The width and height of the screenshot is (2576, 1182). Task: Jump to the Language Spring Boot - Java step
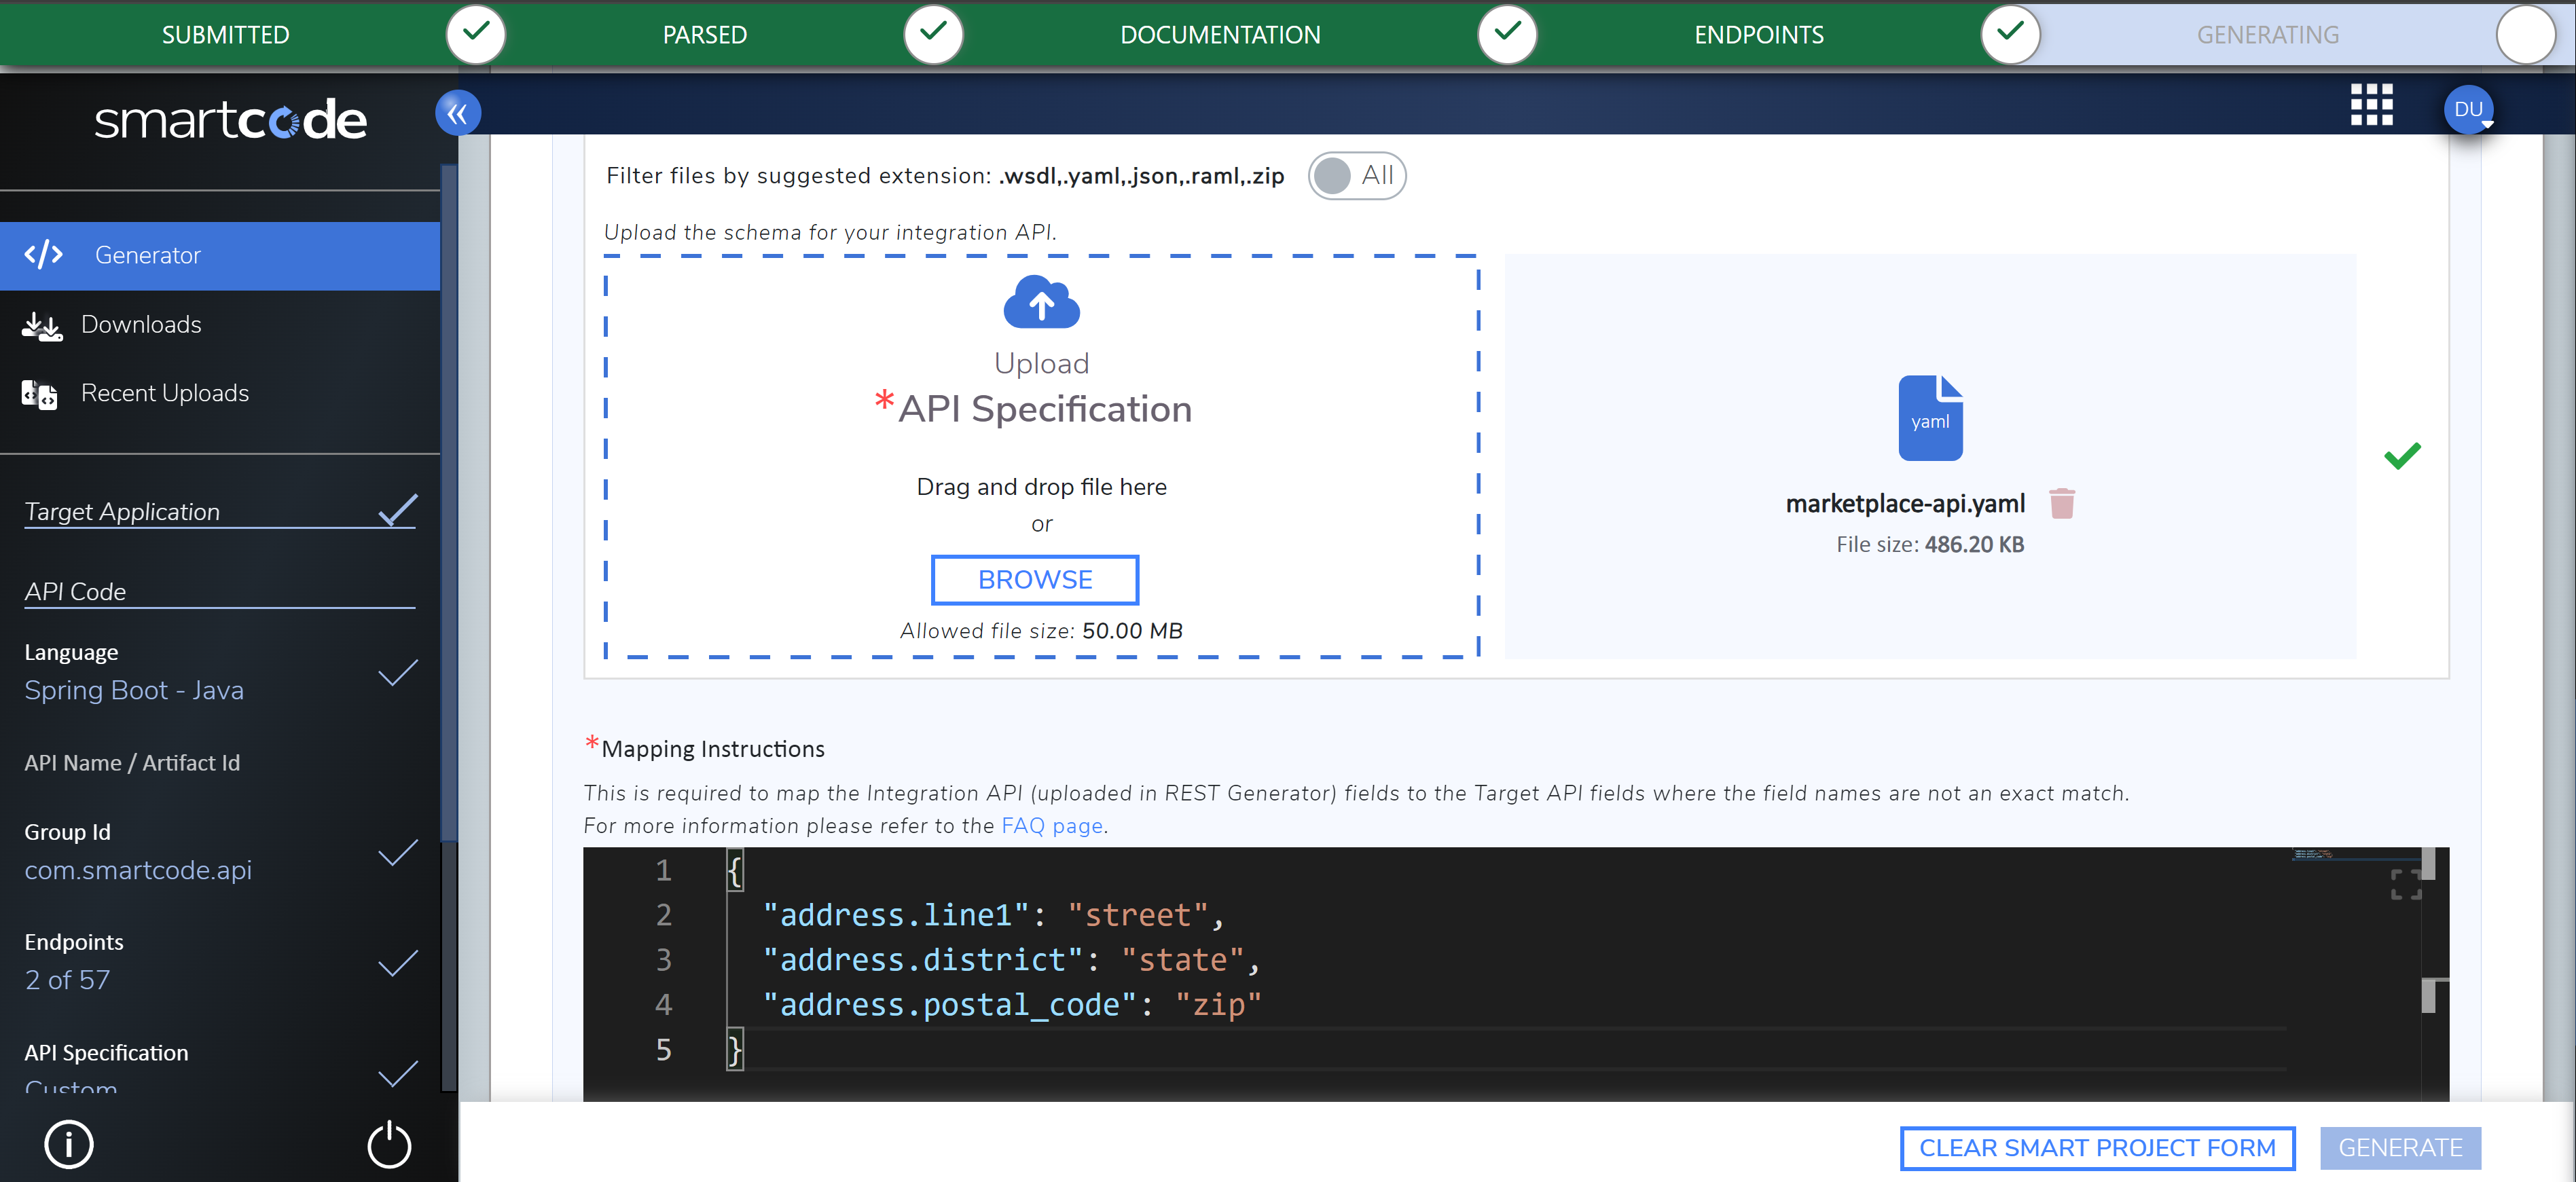(x=219, y=672)
